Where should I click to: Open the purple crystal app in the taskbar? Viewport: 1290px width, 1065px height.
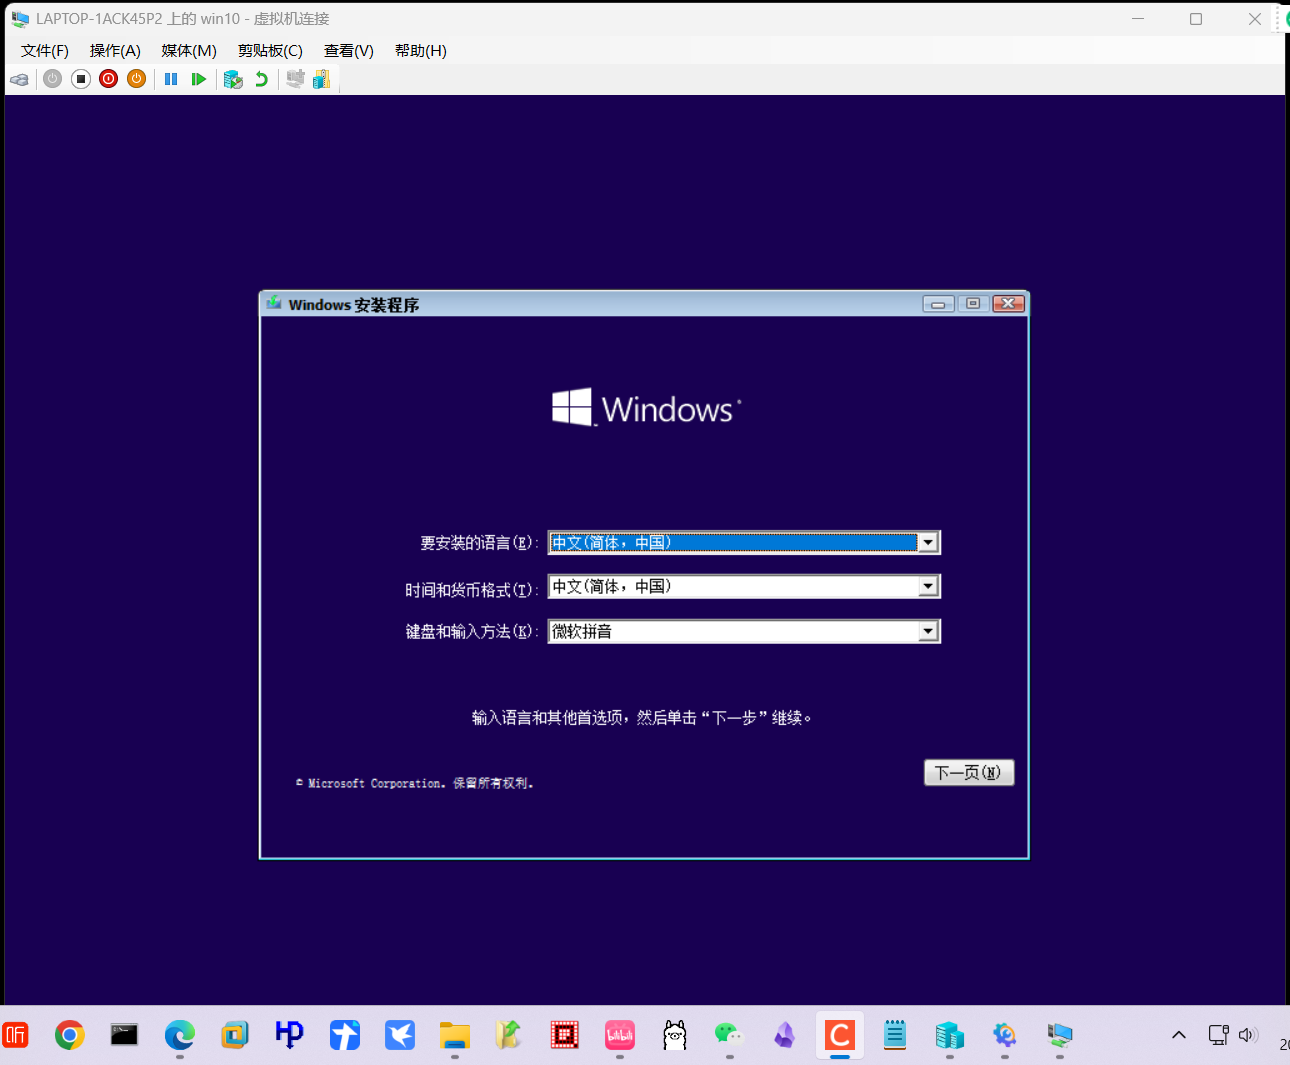(785, 1035)
